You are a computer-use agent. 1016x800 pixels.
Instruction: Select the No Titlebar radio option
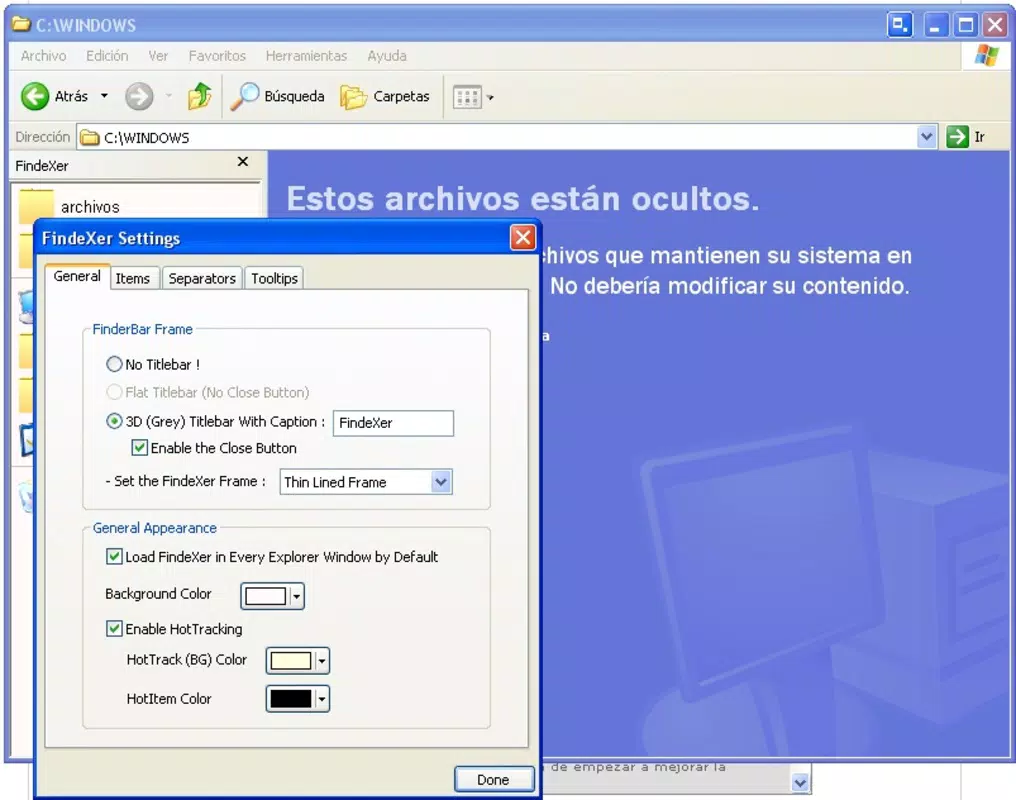pyautogui.click(x=114, y=364)
